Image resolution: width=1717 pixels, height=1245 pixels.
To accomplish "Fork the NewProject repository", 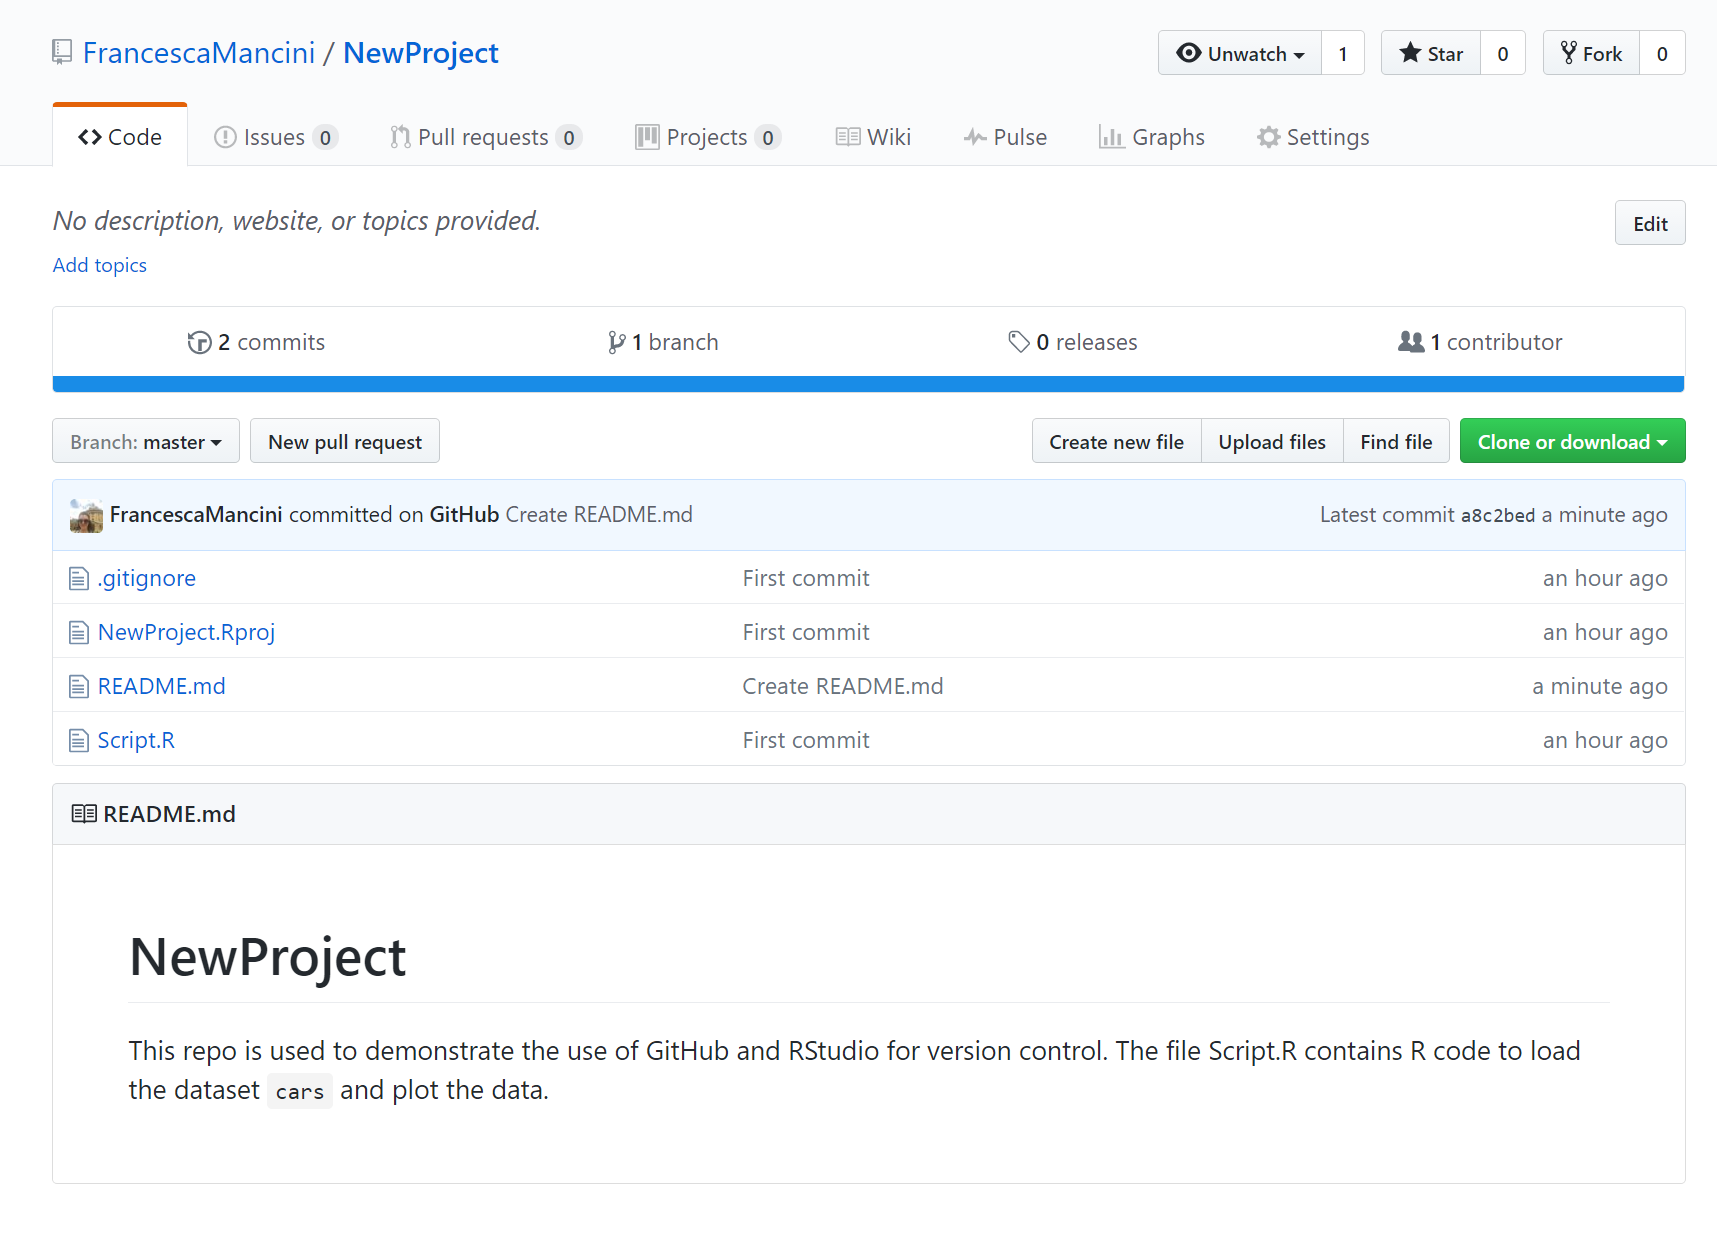I will pyautogui.click(x=1591, y=53).
